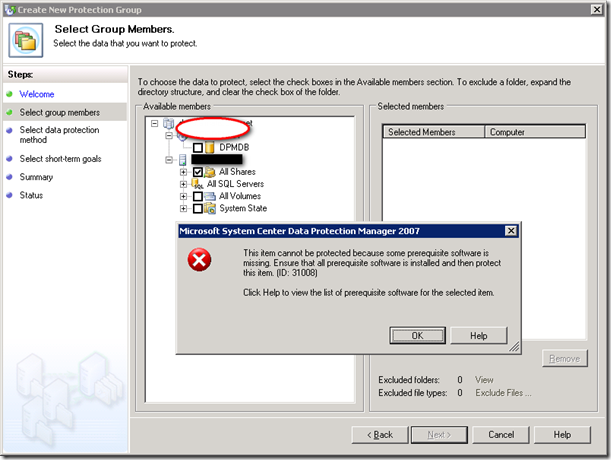Select the 'Select group members' step
This screenshot has height=460, width=611.
pyautogui.click(x=60, y=112)
